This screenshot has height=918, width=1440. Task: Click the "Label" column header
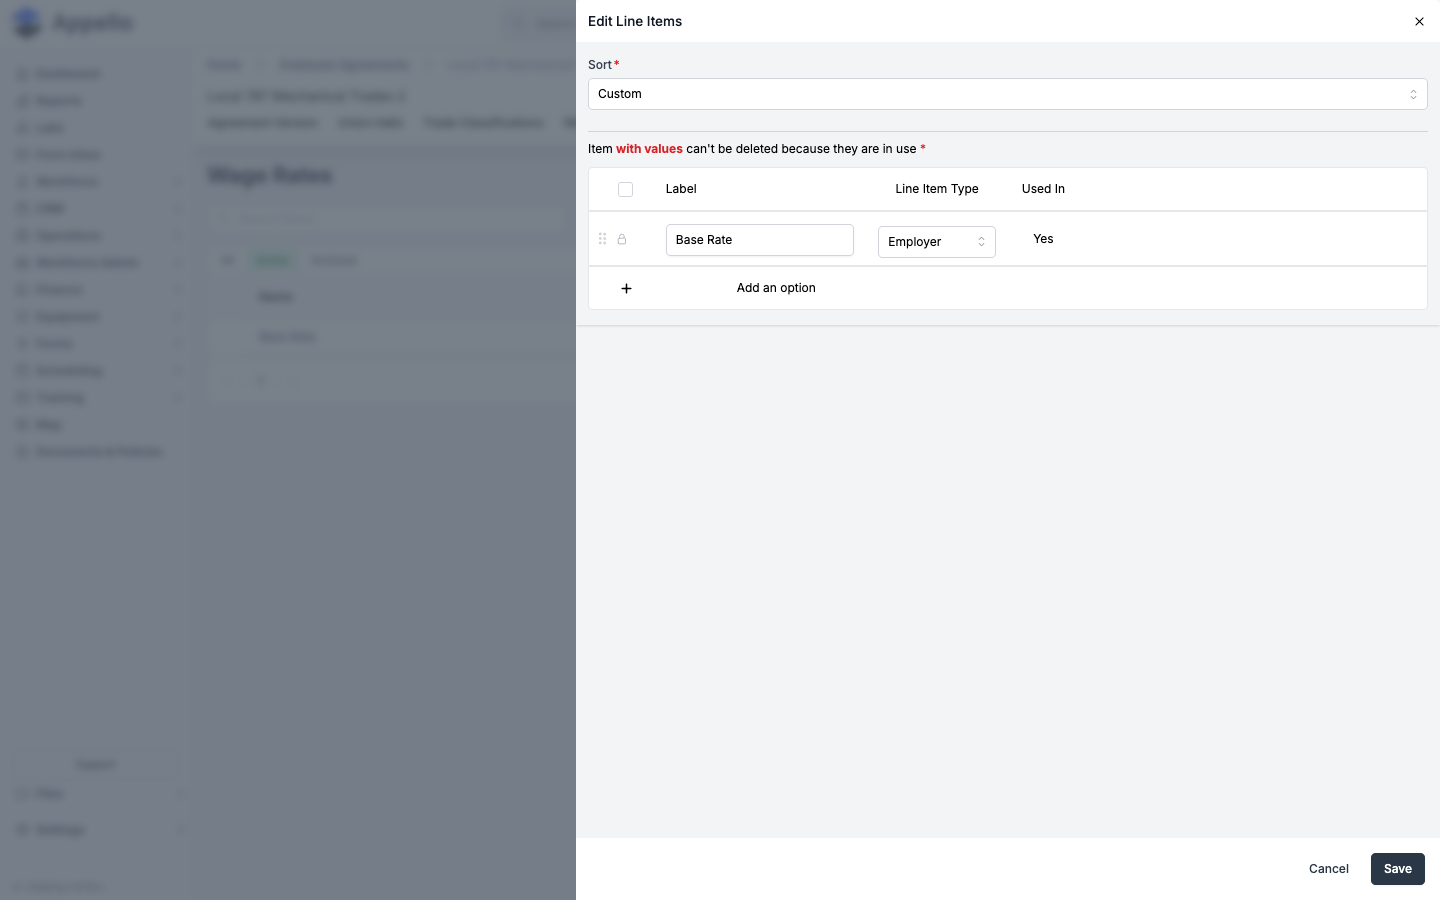click(681, 189)
